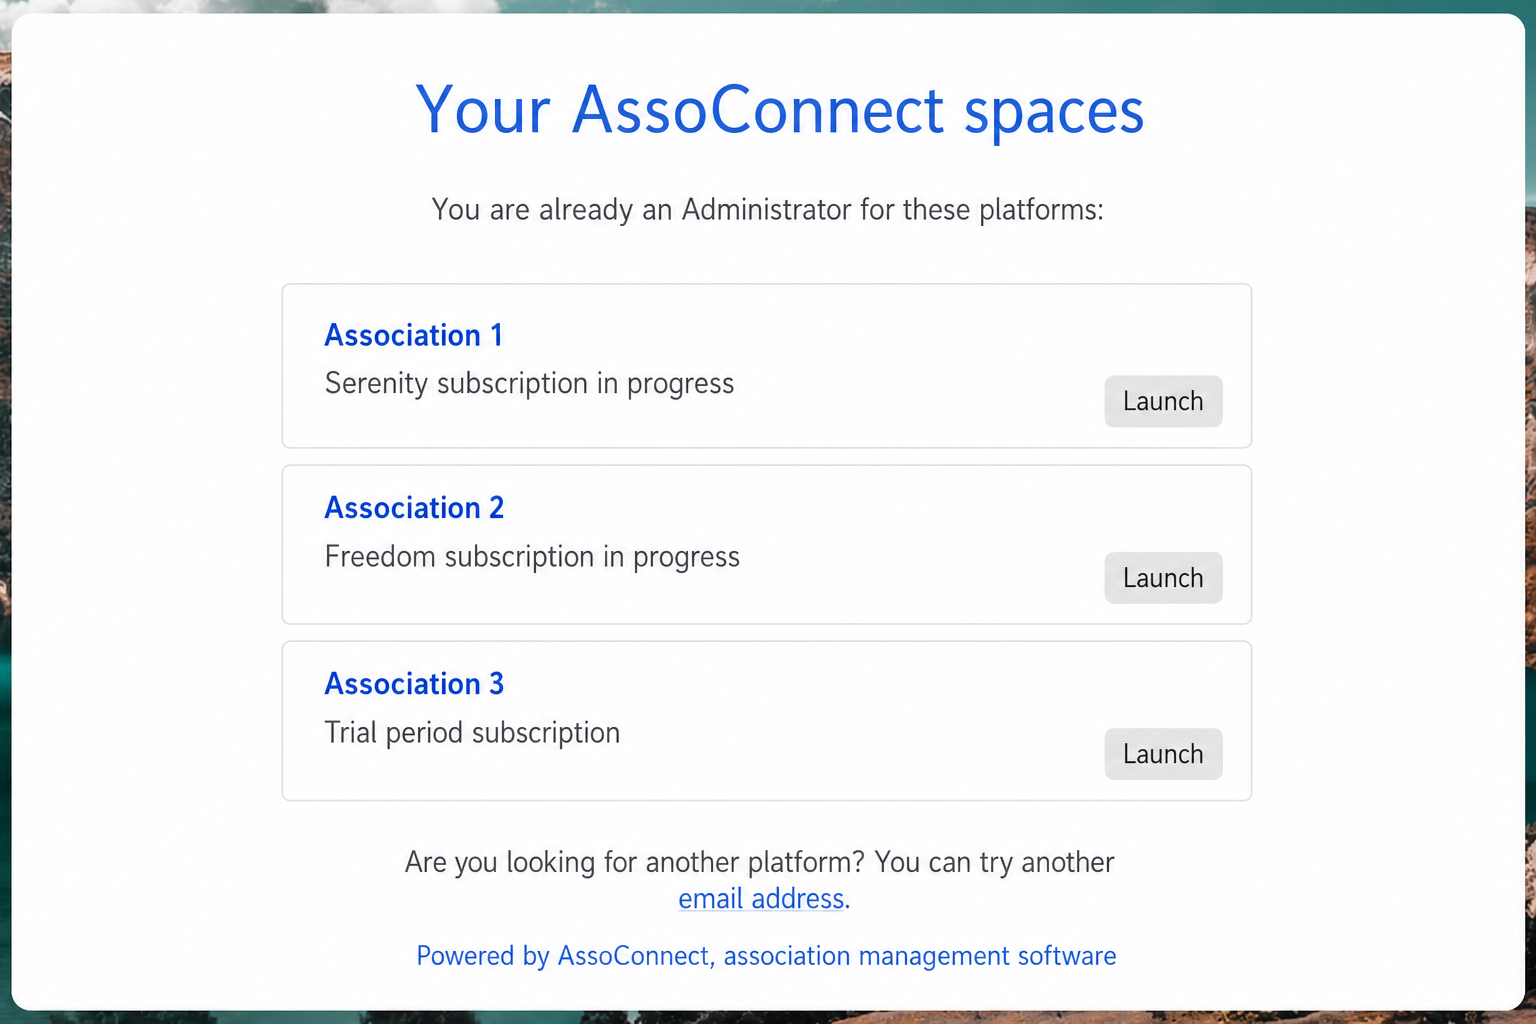Open the Association 1 title link
Image resolution: width=1536 pixels, height=1024 pixels.
[x=414, y=335]
